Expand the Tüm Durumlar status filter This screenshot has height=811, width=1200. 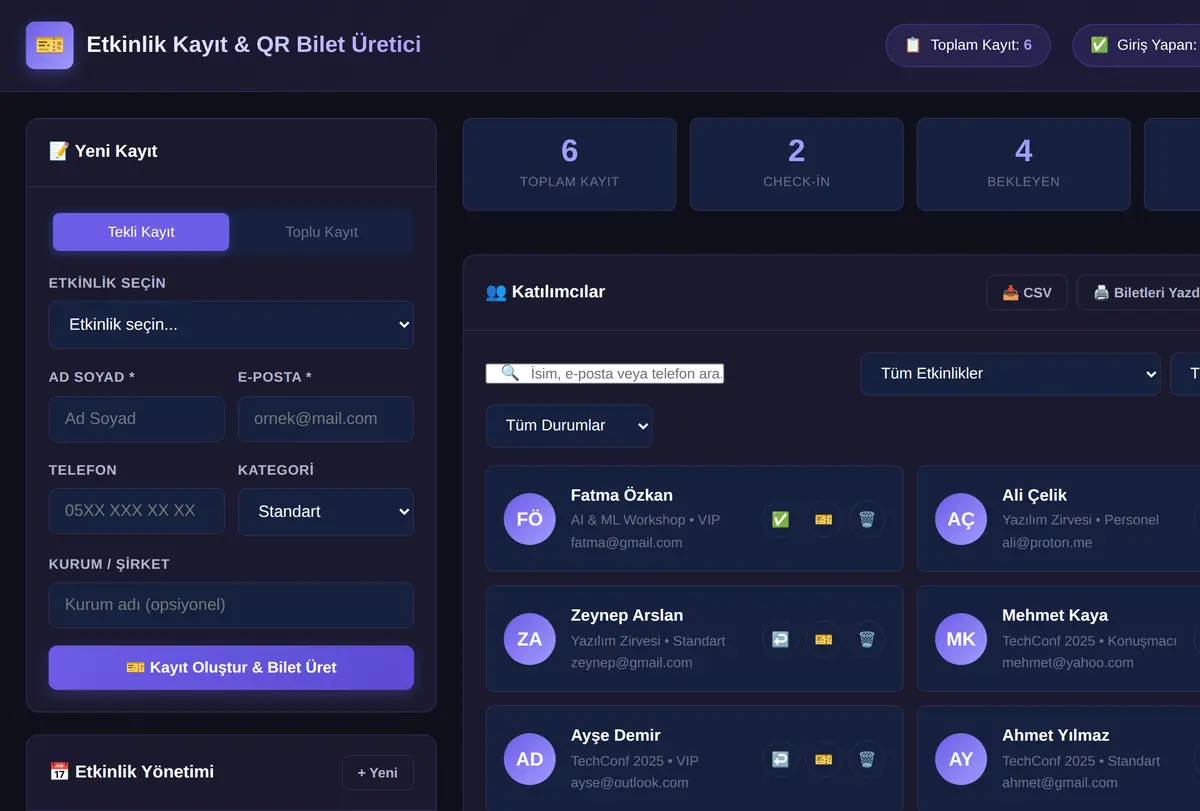[x=569, y=425]
